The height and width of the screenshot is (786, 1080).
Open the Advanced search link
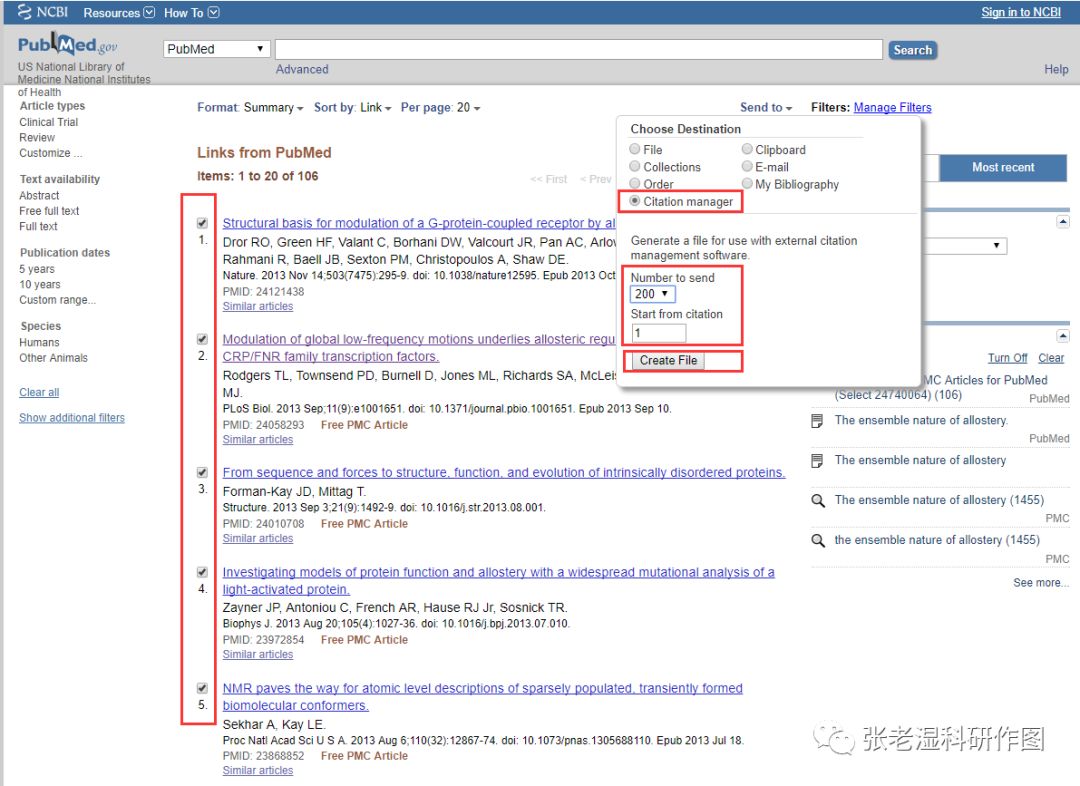click(302, 70)
